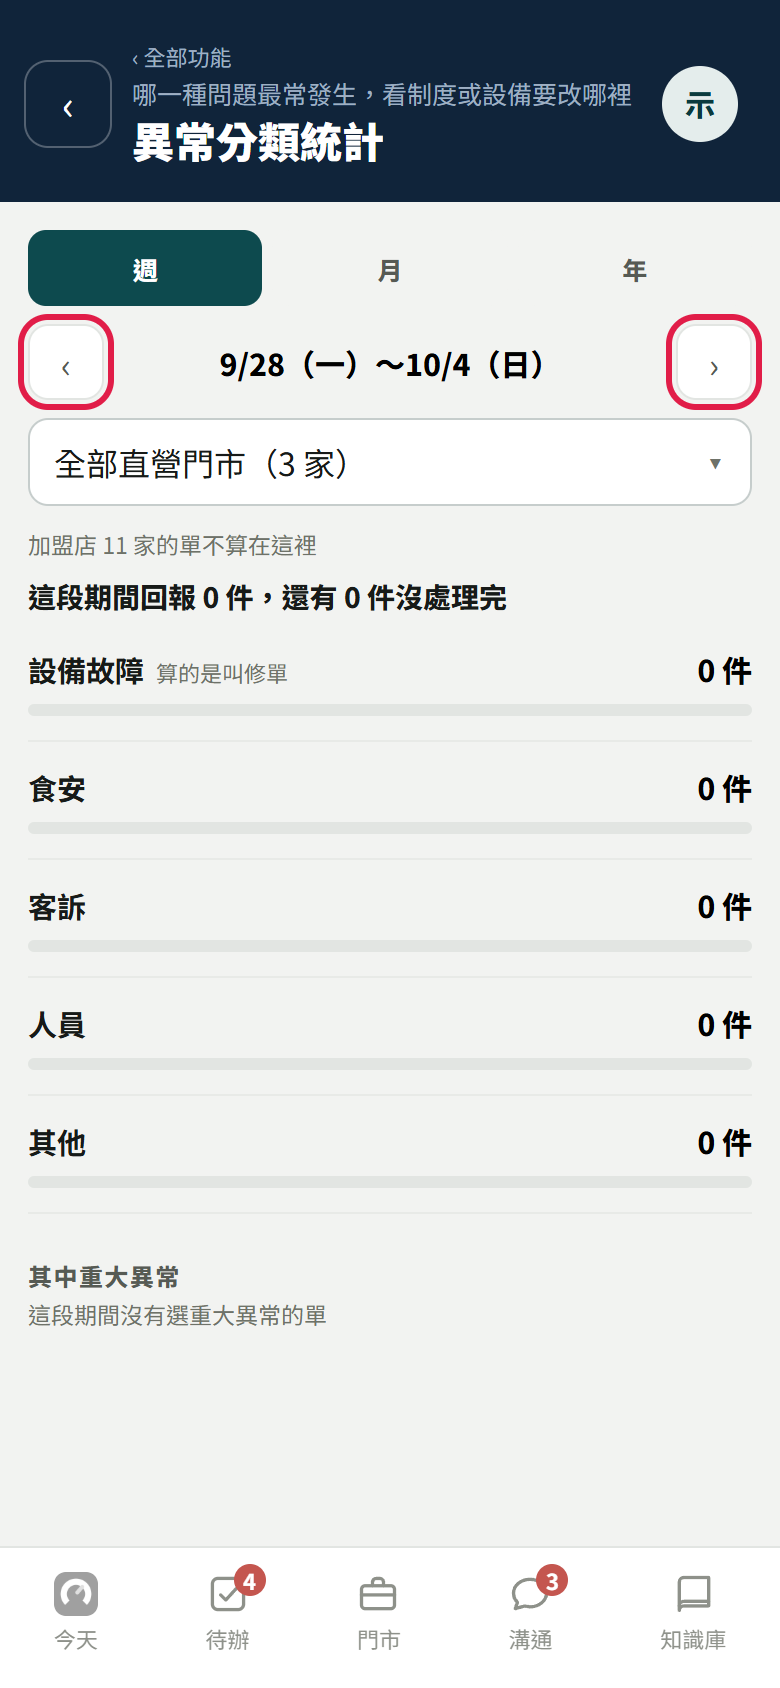The width and height of the screenshot is (780, 1688).
Task: Open the 門市 briefcase icon
Action: tap(378, 1594)
